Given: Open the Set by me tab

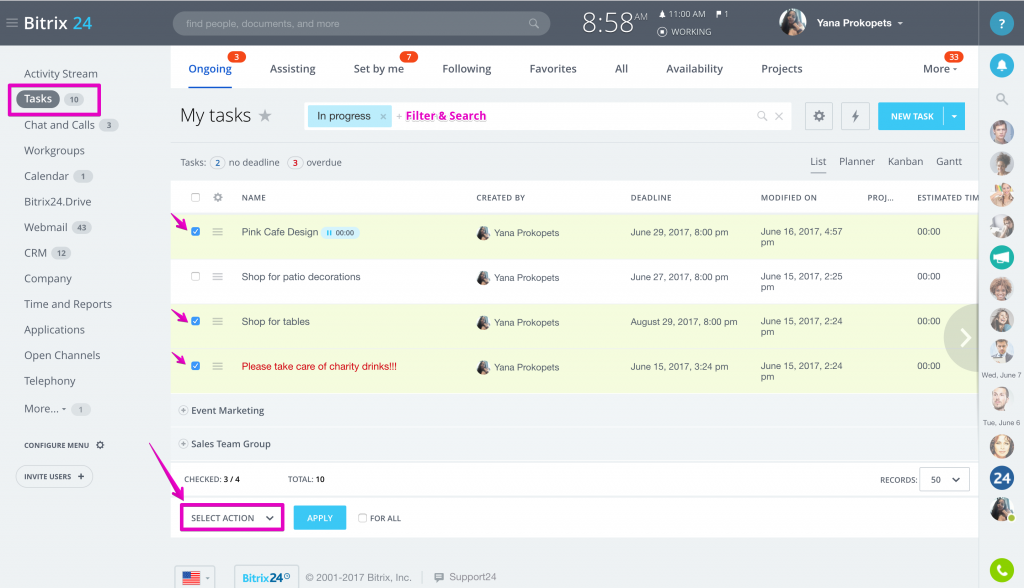Looking at the screenshot, I should click(379, 69).
